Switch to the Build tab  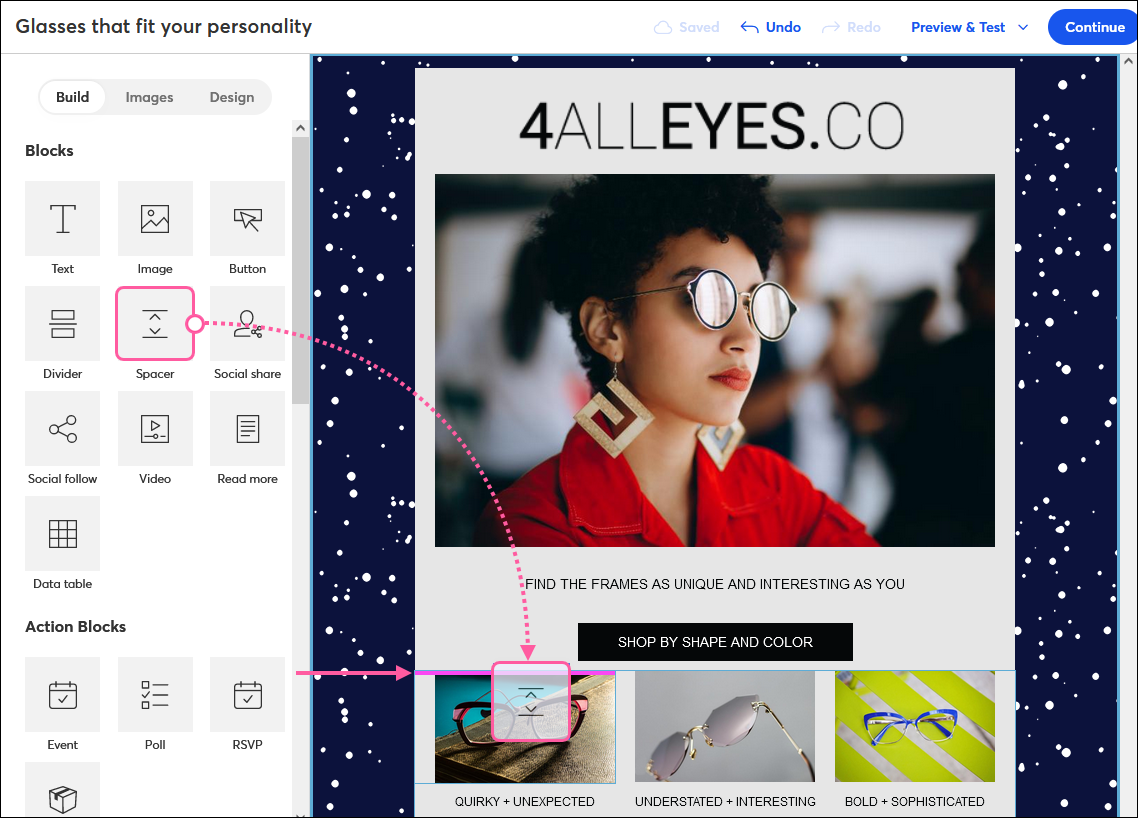[73, 97]
